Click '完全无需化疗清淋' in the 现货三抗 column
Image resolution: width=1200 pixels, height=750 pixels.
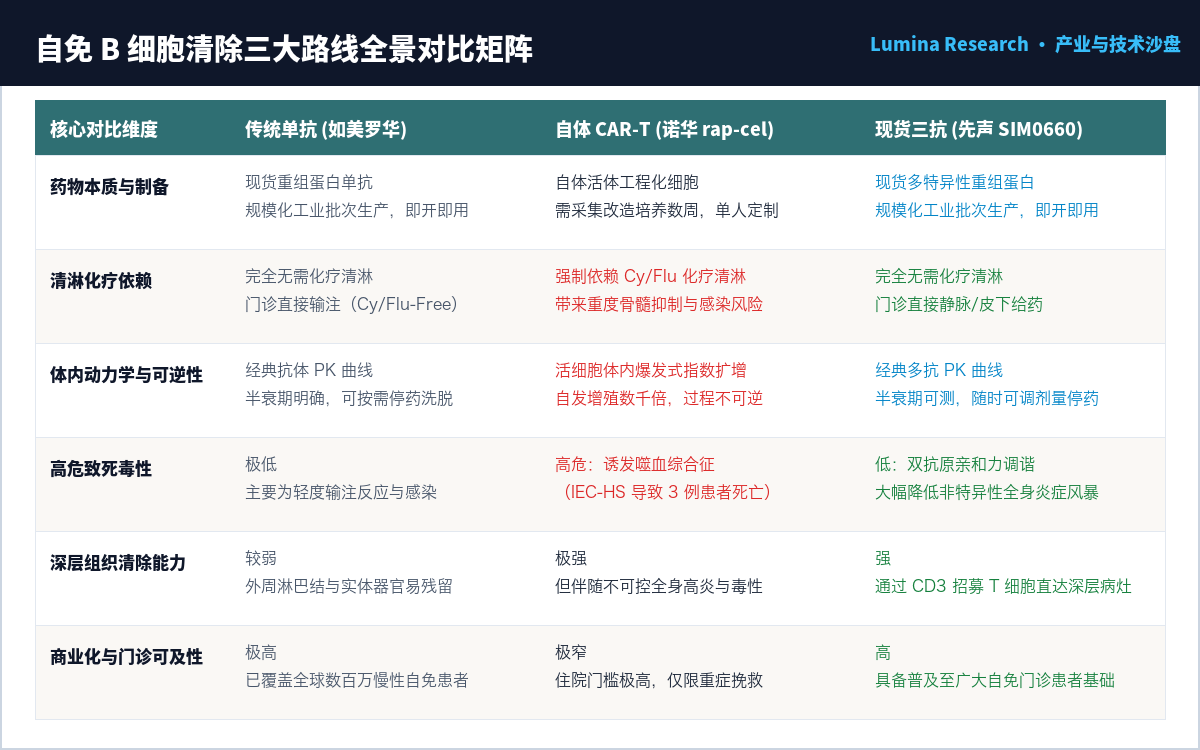tap(939, 276)
